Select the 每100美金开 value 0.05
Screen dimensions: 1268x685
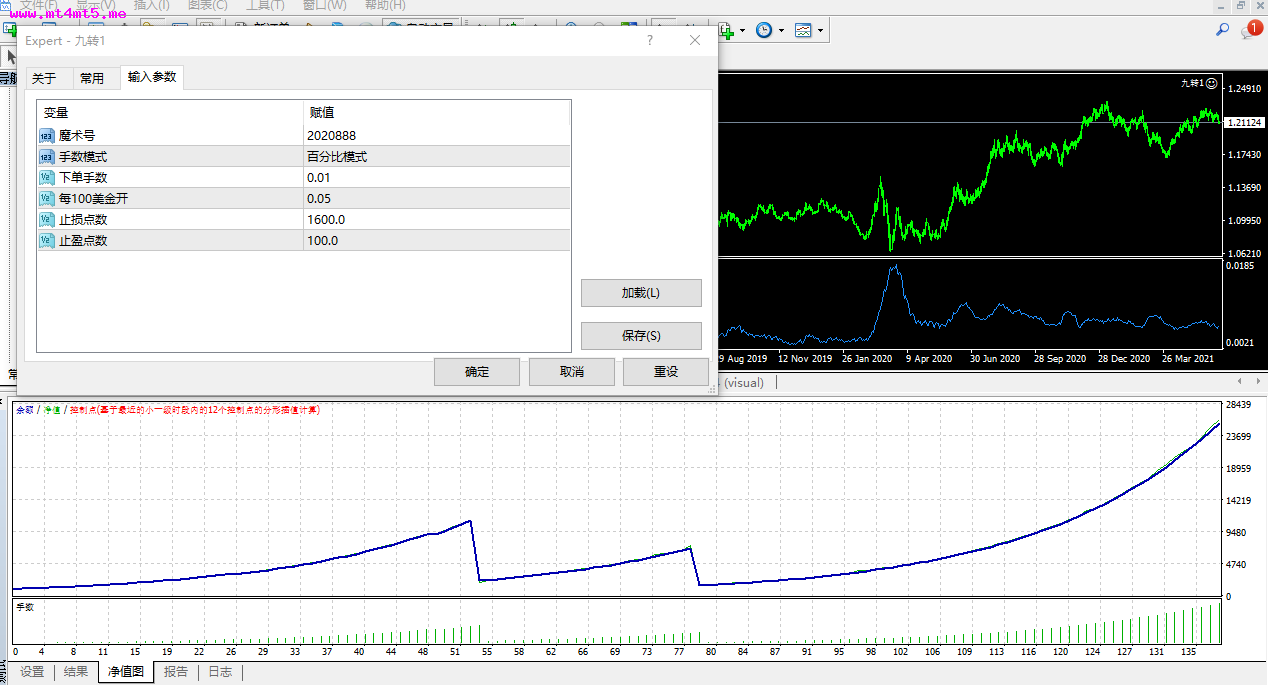click(x=437, y=198)
